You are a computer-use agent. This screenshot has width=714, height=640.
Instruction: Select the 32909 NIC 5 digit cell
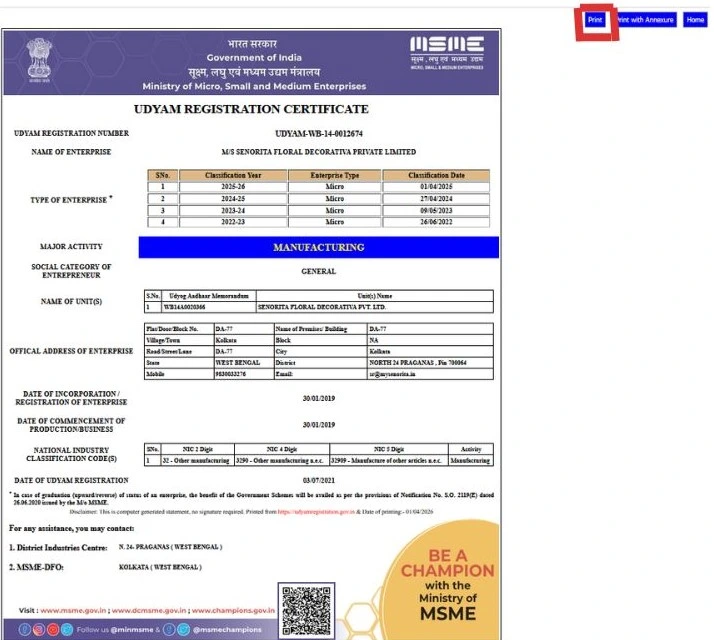click(389, 461)
